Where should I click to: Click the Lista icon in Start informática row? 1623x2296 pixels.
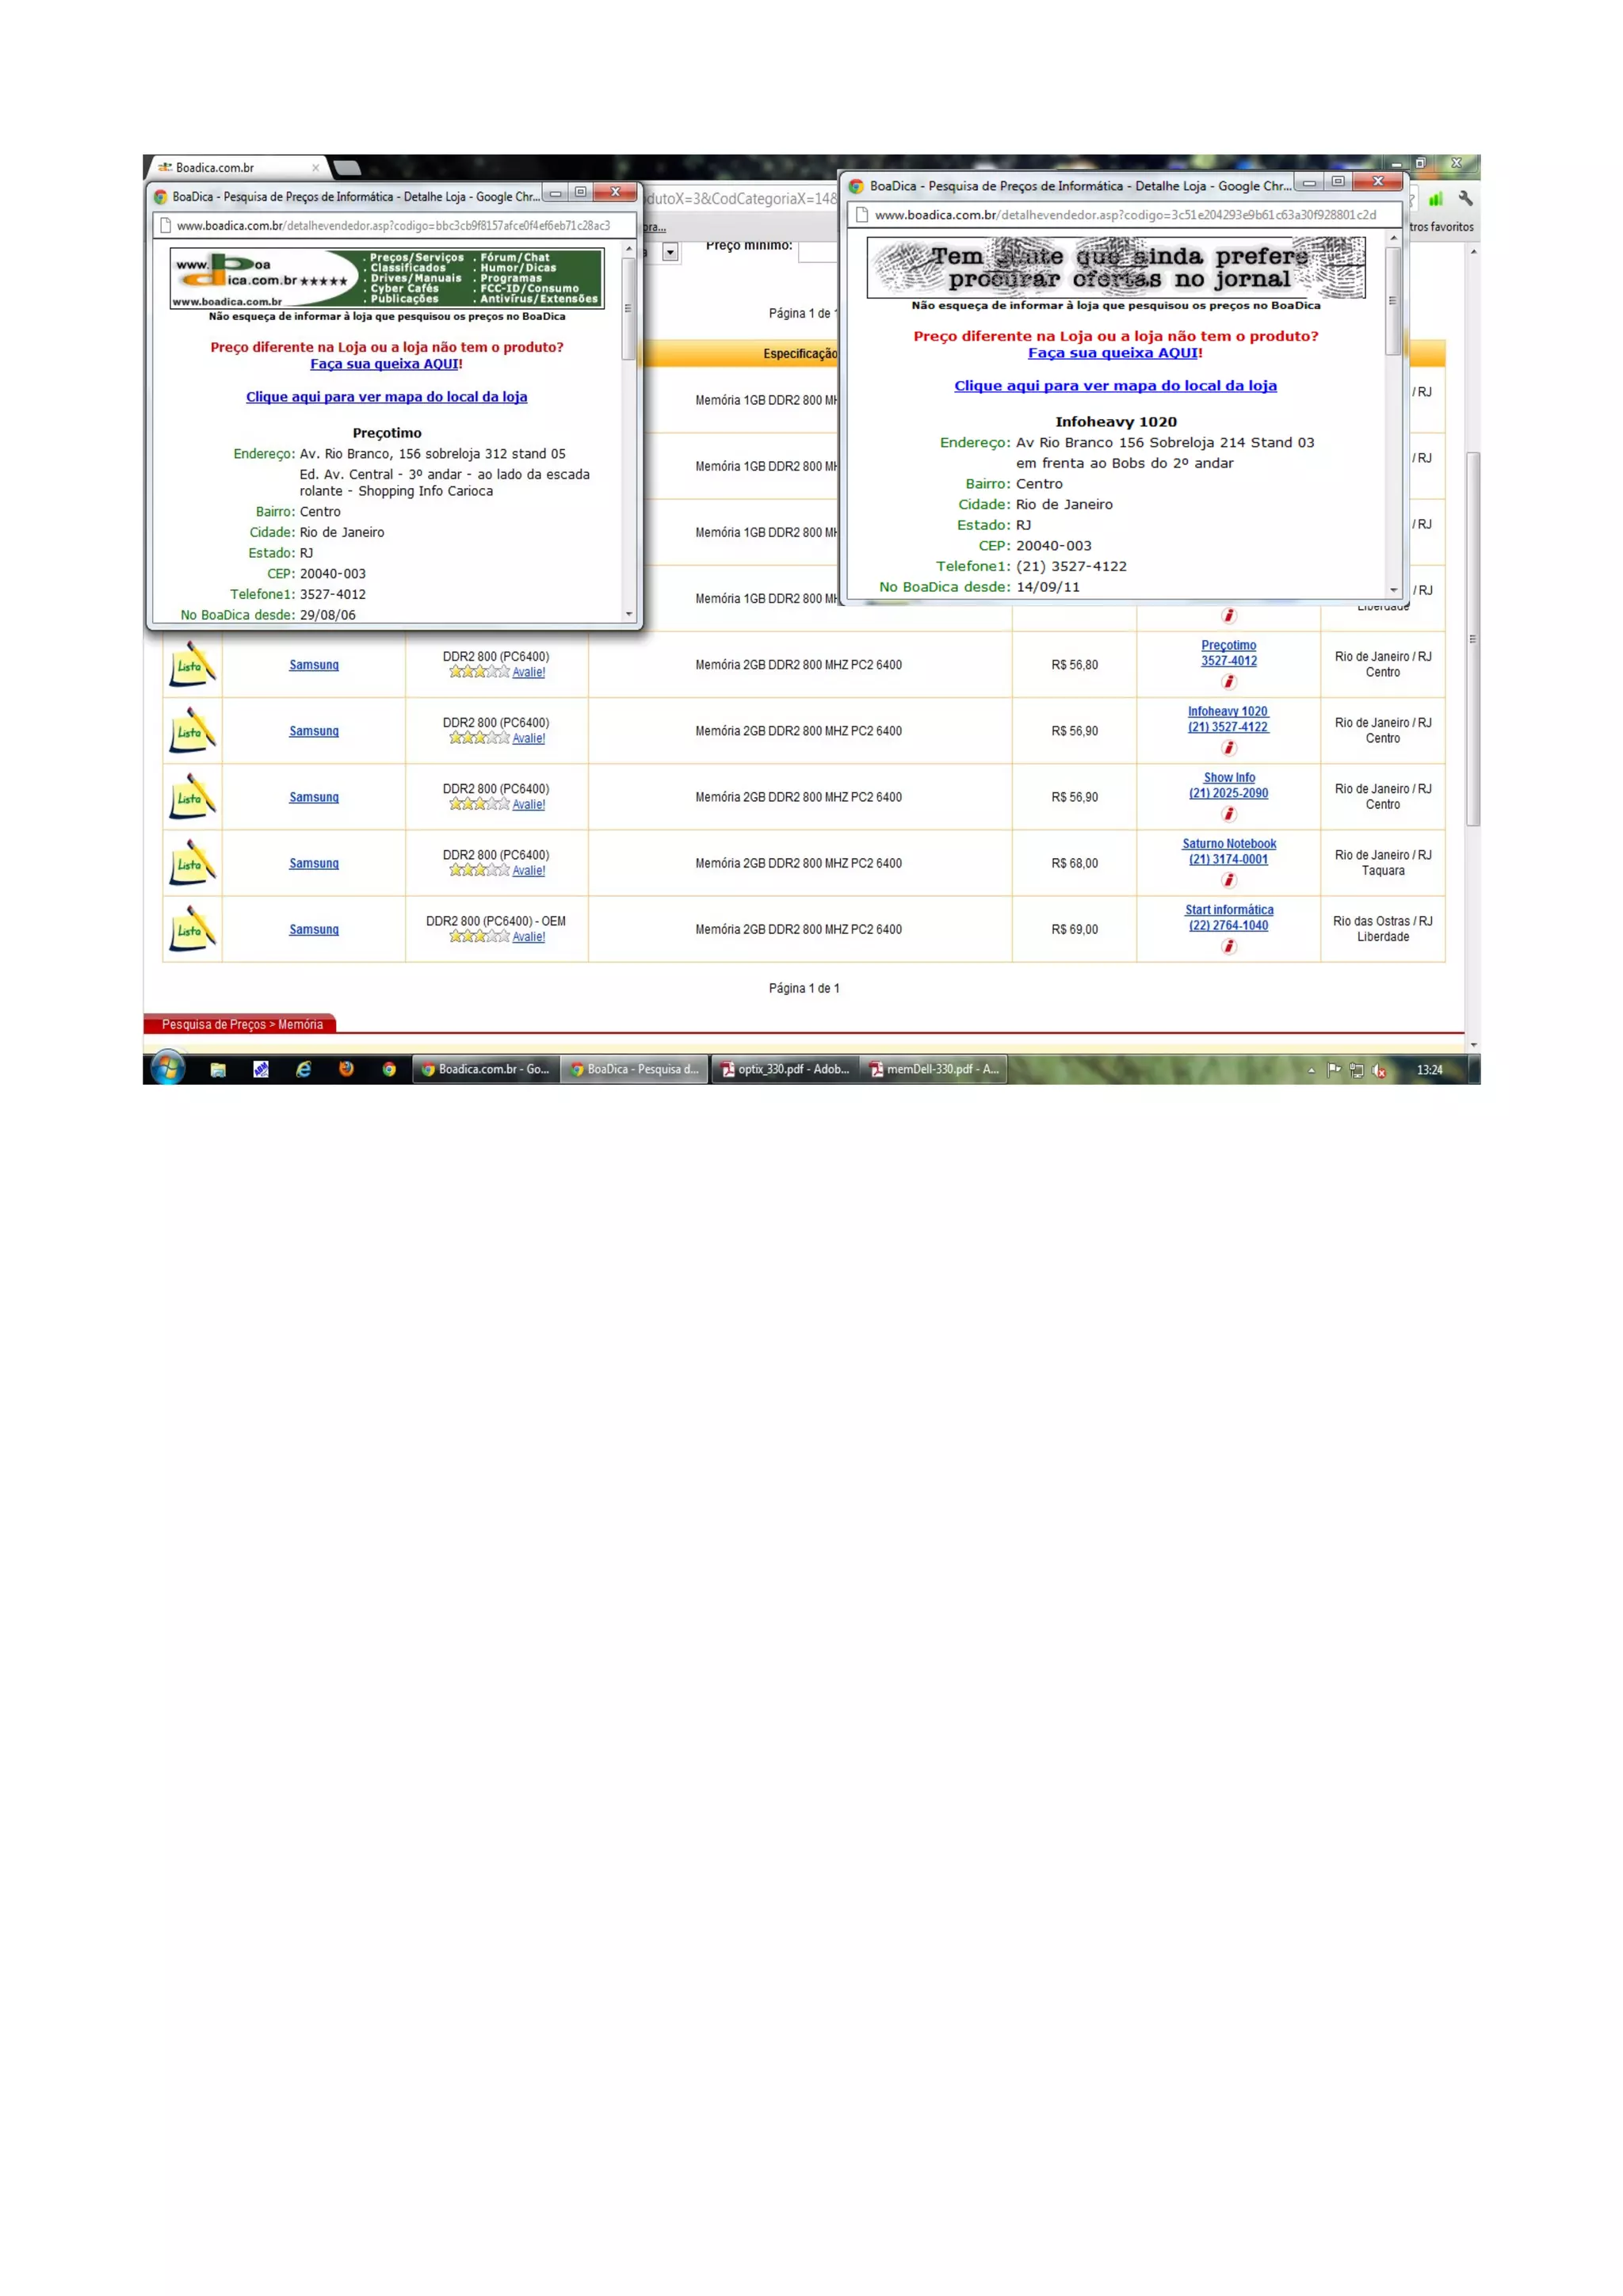(x=192, y=929)
